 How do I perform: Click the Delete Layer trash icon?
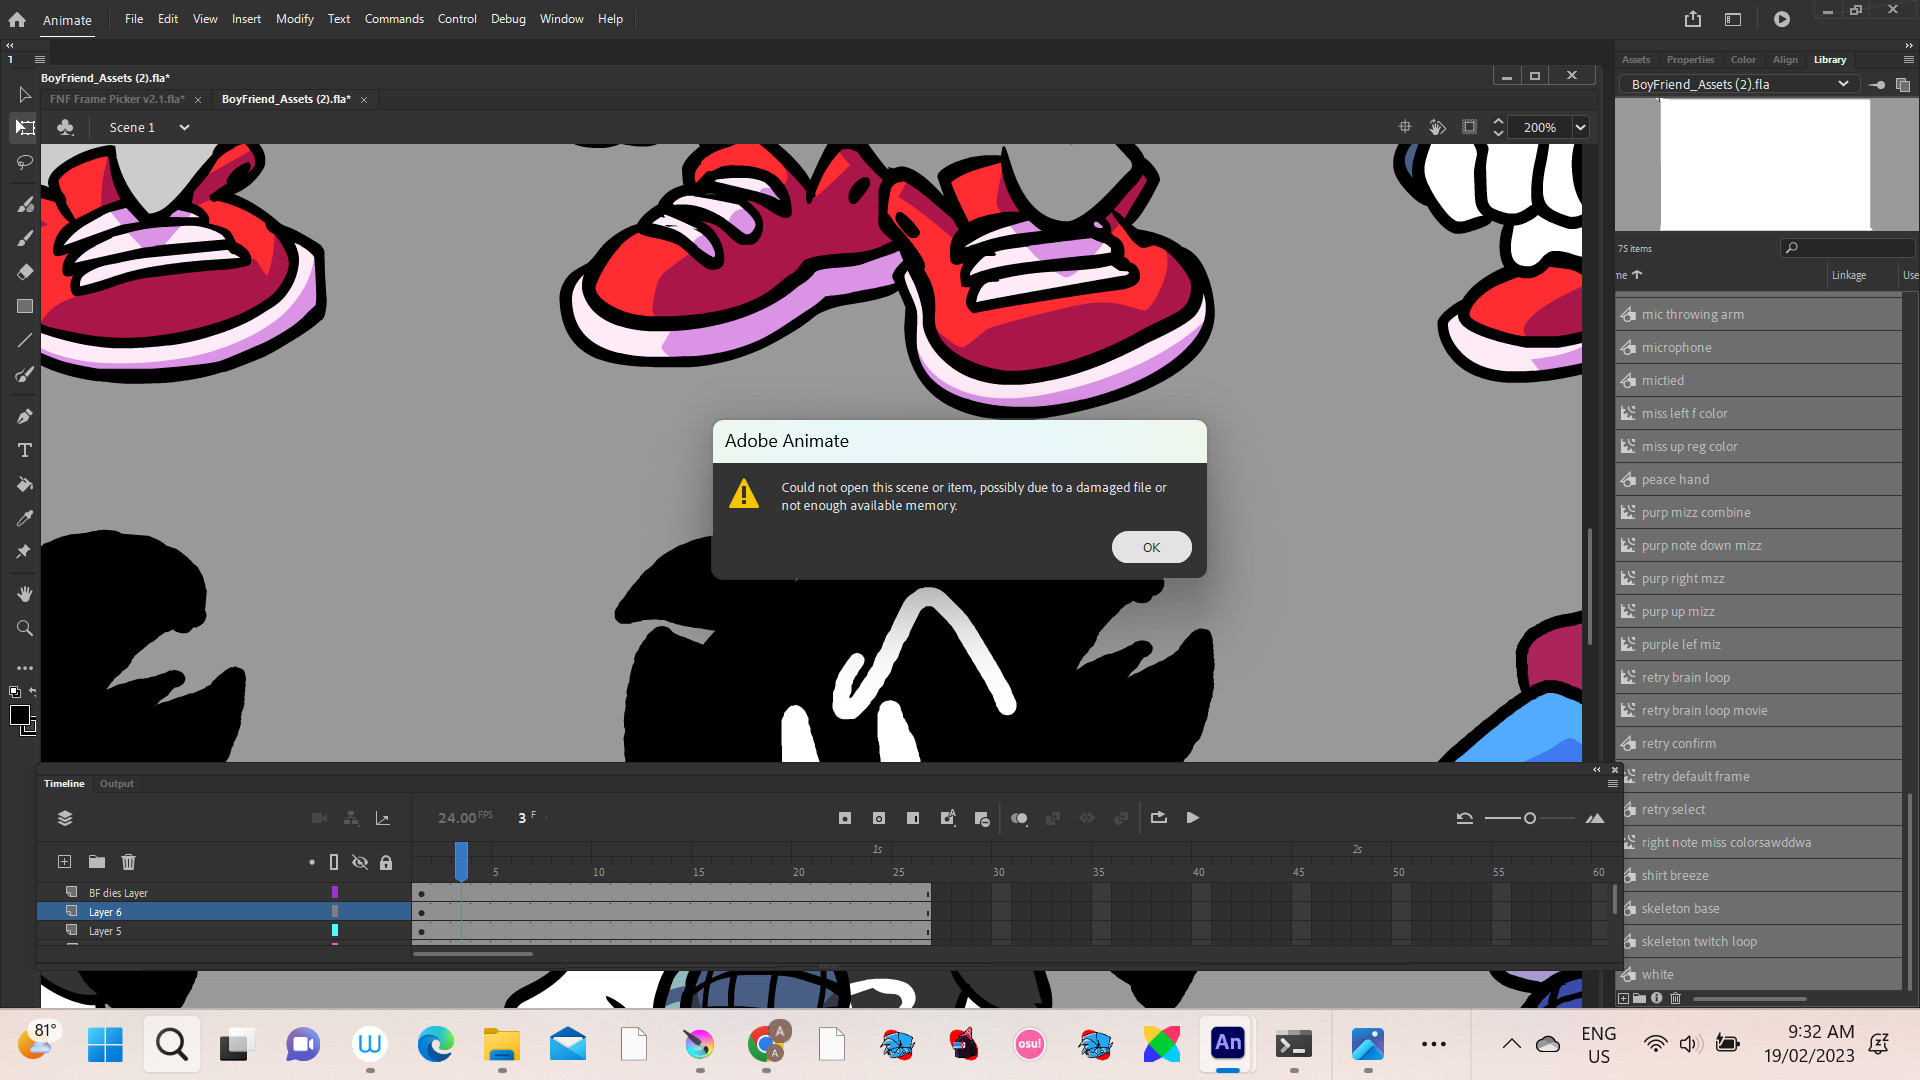[128, 862]
